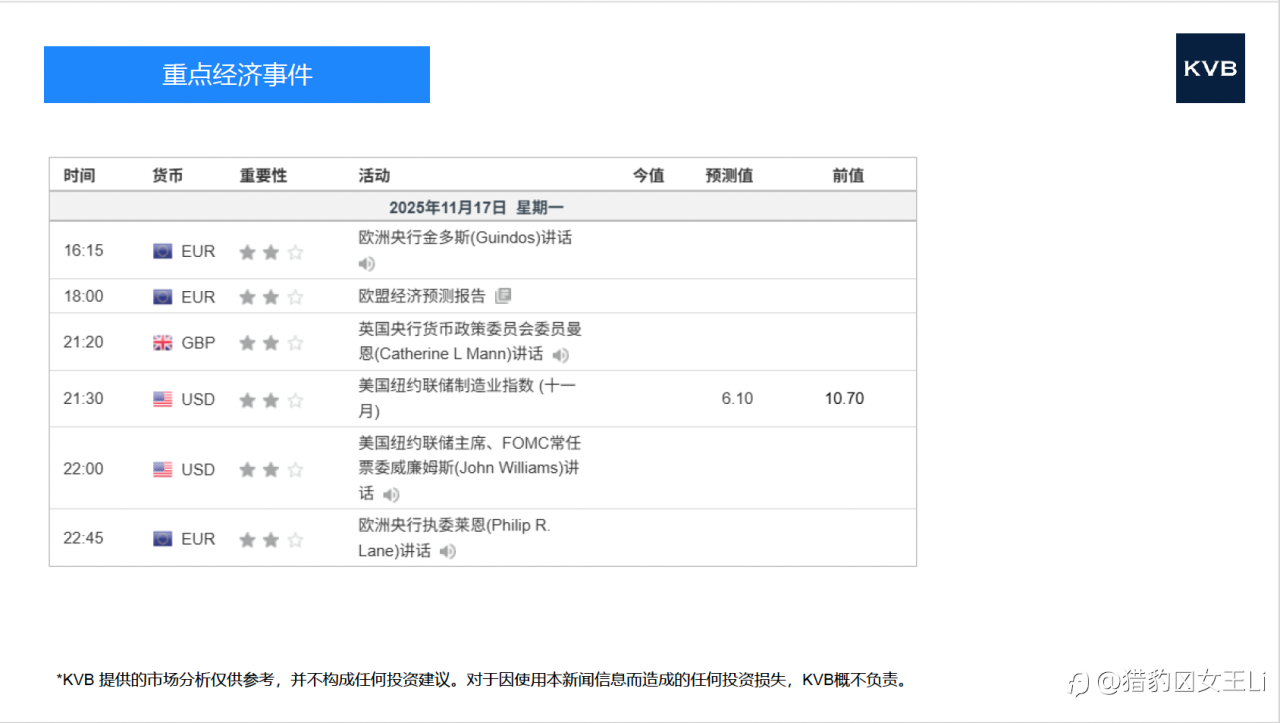Image resolution: width=1280 pixels, height=723 pixels.
Task: Open report icon beside 欧盟经济预测报告
Action: point(503,296)
